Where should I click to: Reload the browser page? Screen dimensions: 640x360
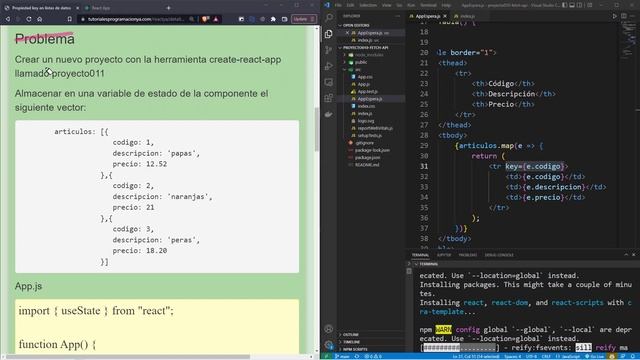coord(29,19)
